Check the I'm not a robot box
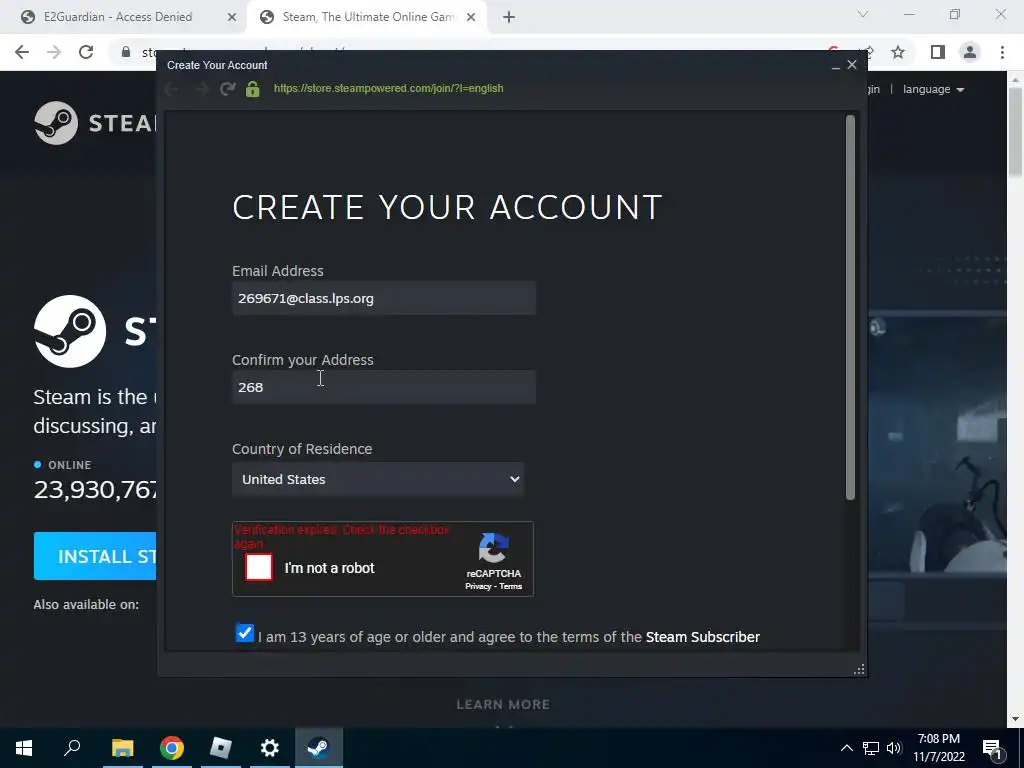This screenshot has width=1024, height=768. 259,567
